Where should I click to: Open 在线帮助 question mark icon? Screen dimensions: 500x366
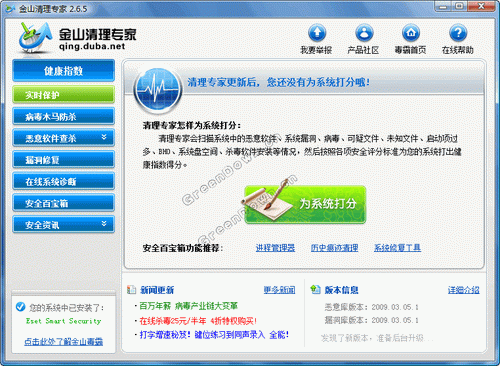(458, 33)
